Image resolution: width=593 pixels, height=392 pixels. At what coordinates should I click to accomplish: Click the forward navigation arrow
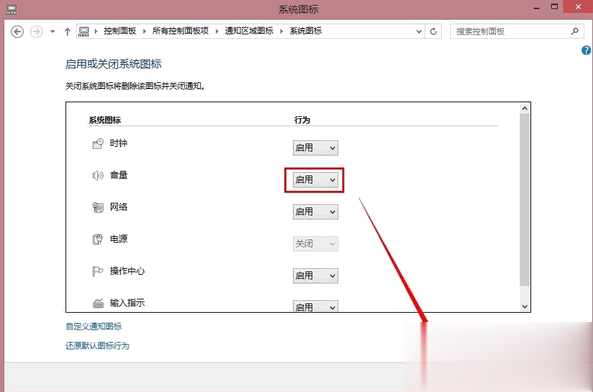pos(36,31)
